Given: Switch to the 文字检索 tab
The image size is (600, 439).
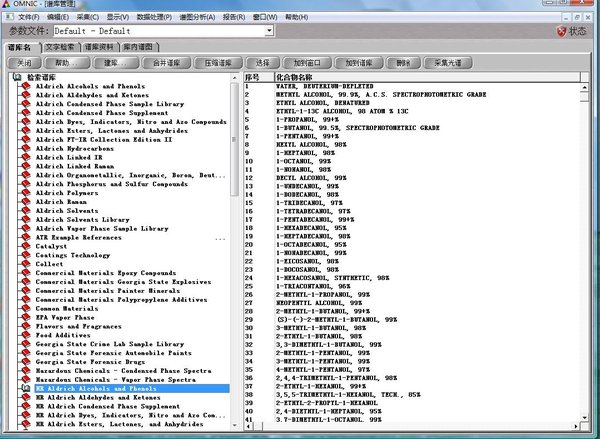Looking at the screenshot, I should point(60,47).
